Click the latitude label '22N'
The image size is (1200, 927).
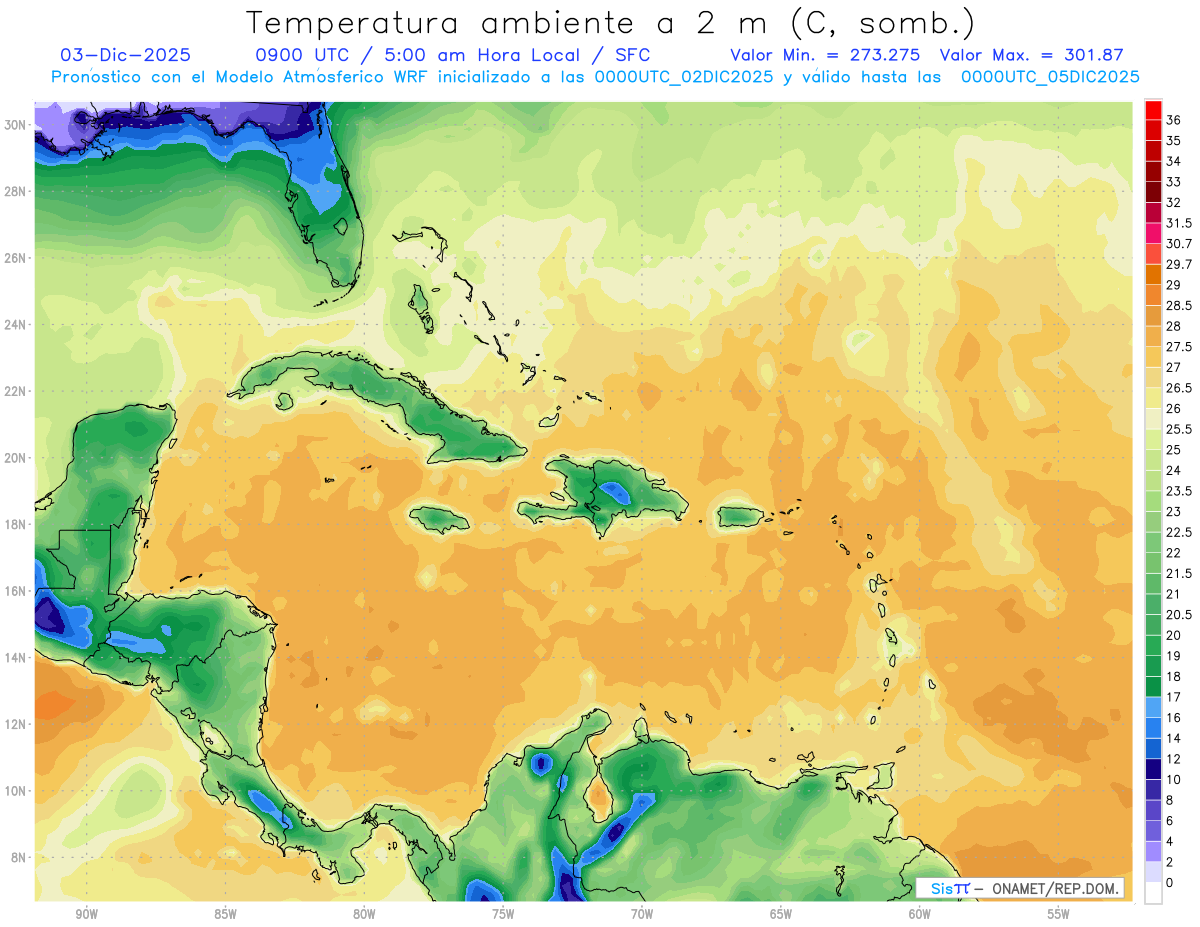click(x=14, y=391)
